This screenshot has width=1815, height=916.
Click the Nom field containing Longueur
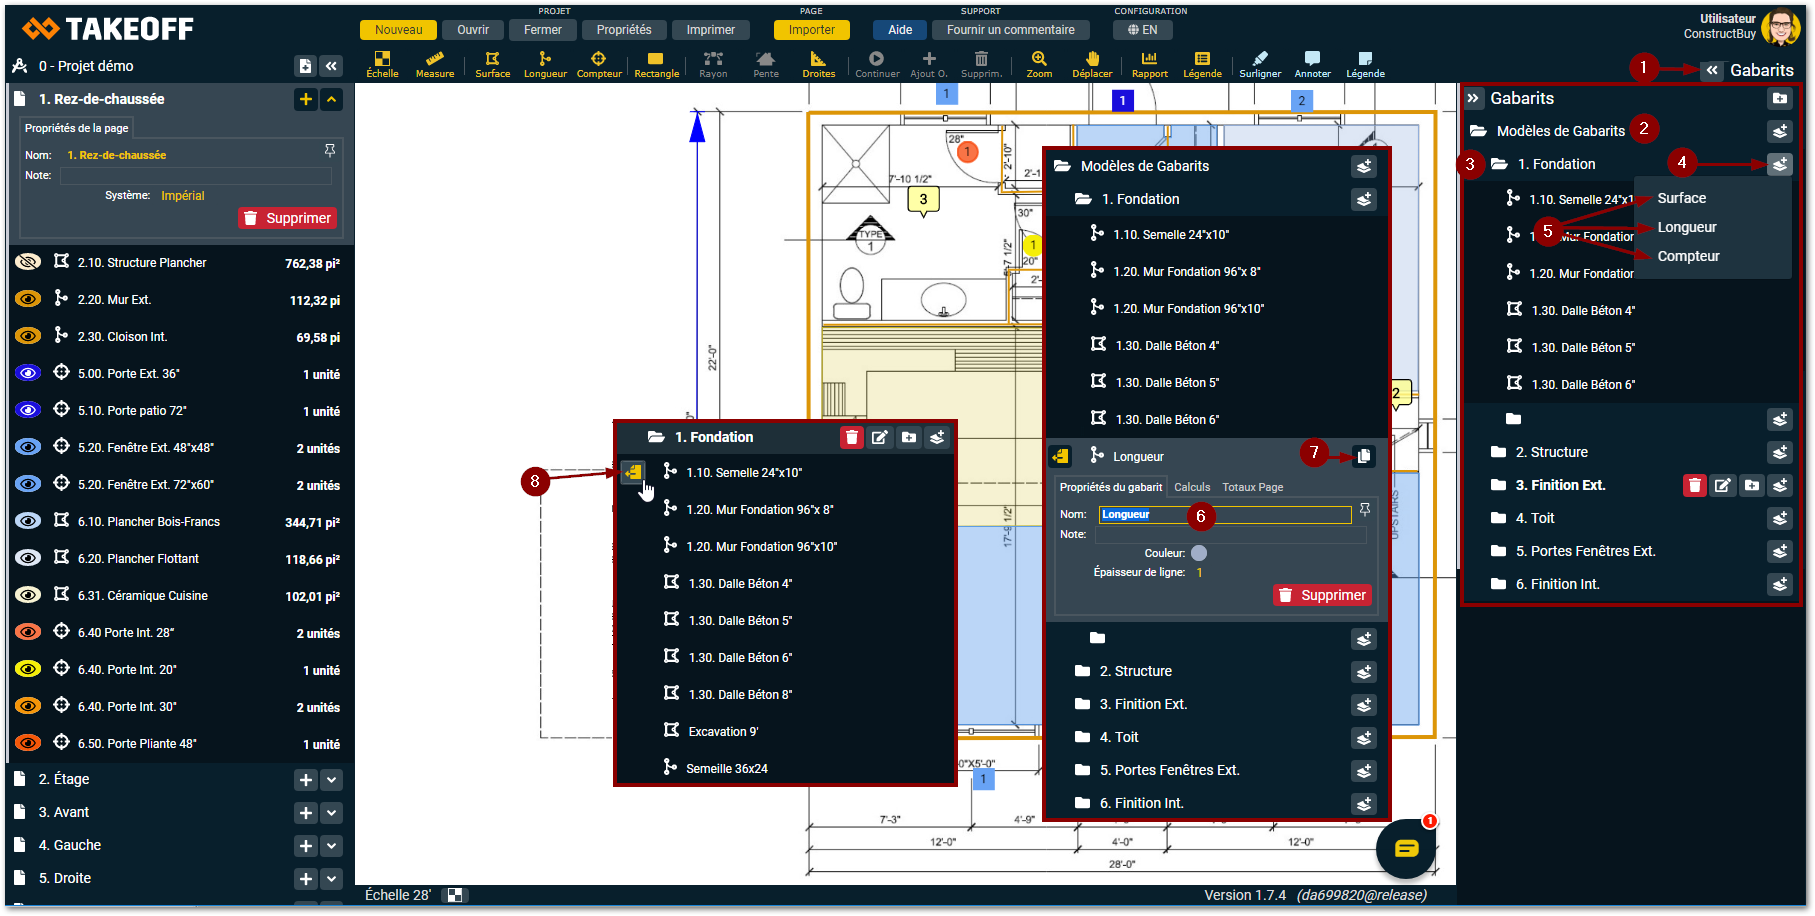click(x=1224, y=514)
